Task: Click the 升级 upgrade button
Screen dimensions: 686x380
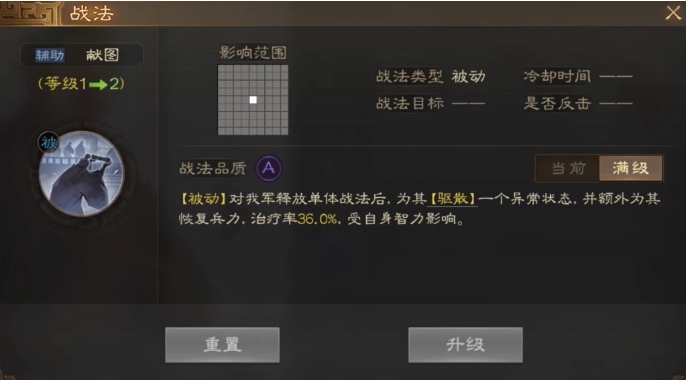Action: pyautogui.click(x=466, y=345)
